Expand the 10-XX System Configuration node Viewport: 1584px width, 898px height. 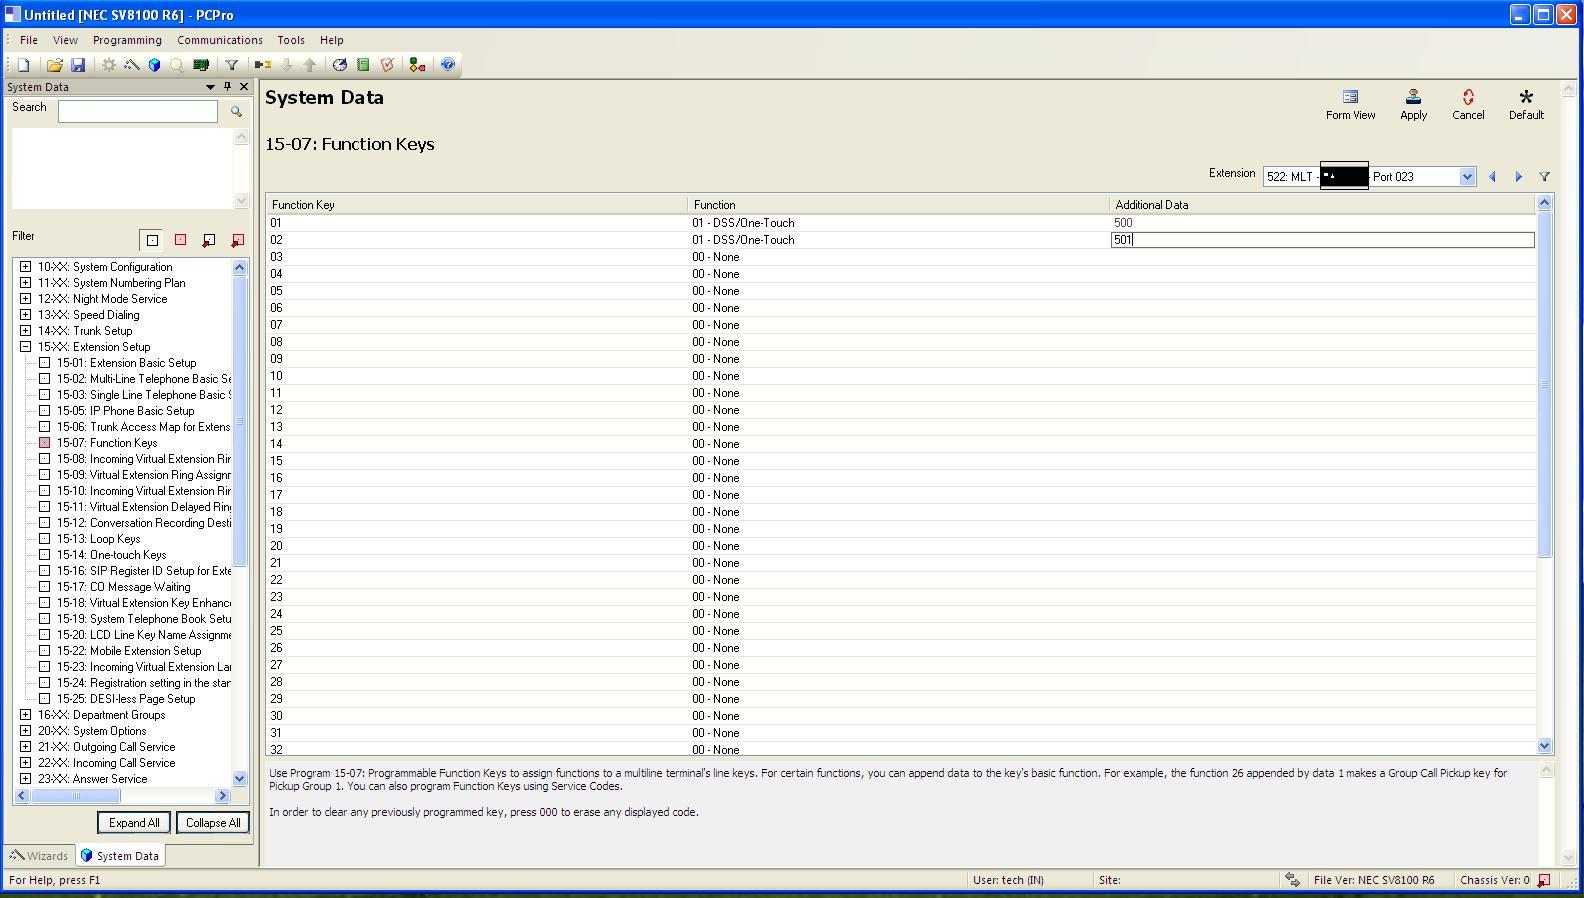pos(26,267)
